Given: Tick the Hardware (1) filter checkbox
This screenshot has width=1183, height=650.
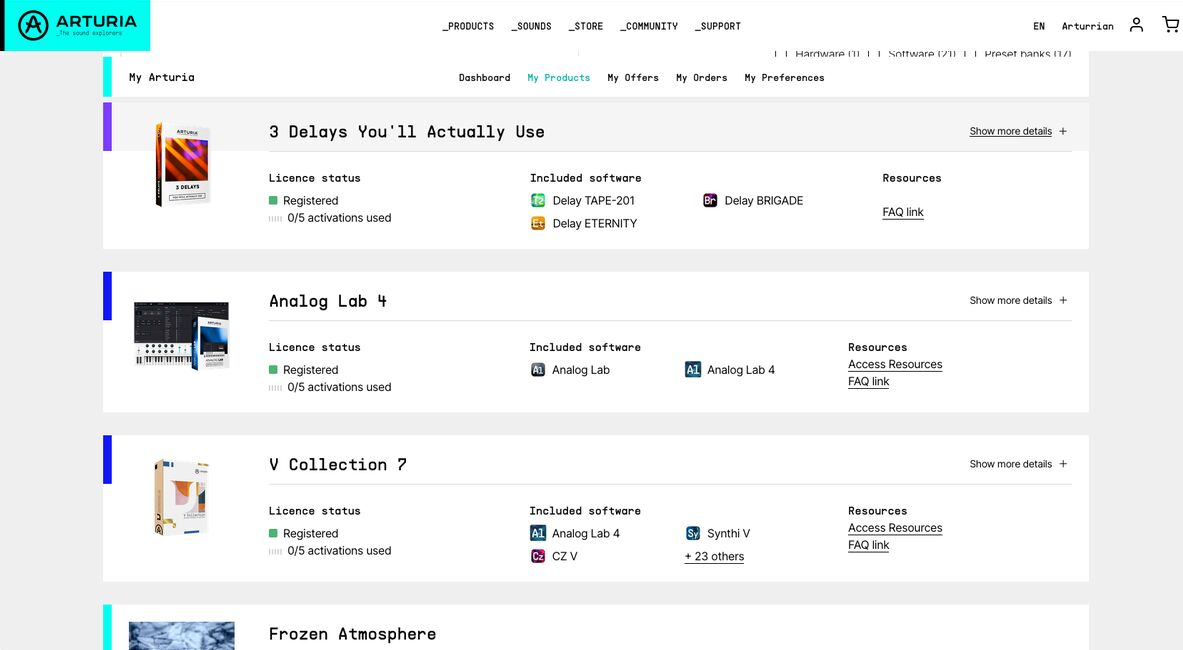Looking at the screenshot, I should pos(780,54).
